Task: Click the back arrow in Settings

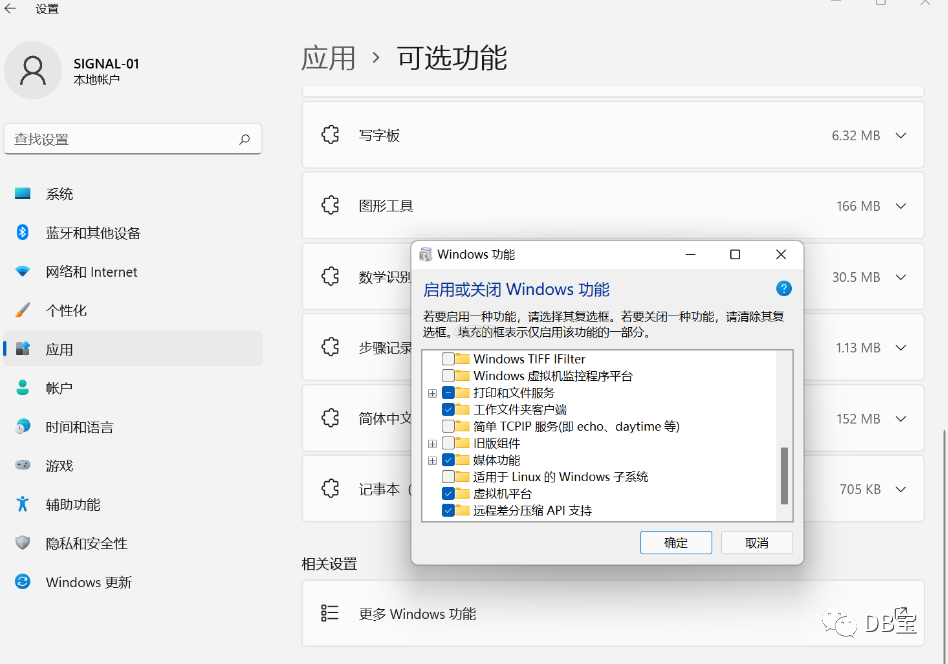Action: point(10,8)
